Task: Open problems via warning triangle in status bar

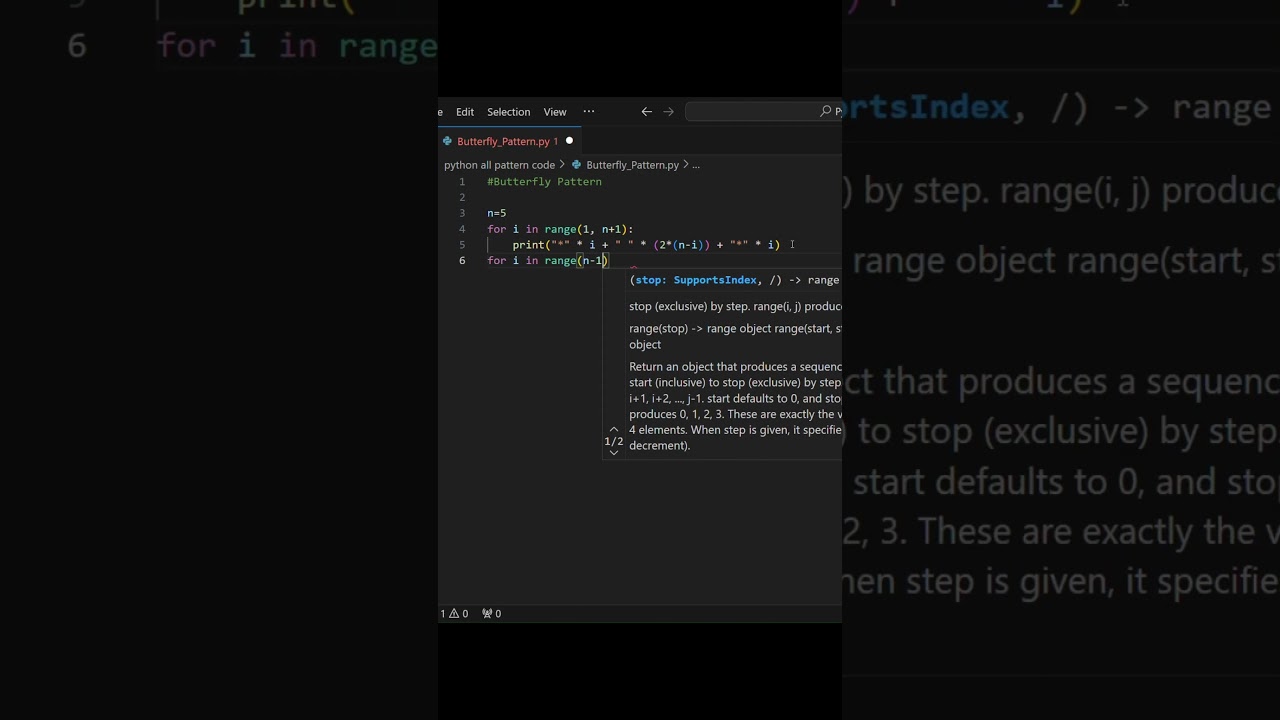Action: [x=455, y=614]
